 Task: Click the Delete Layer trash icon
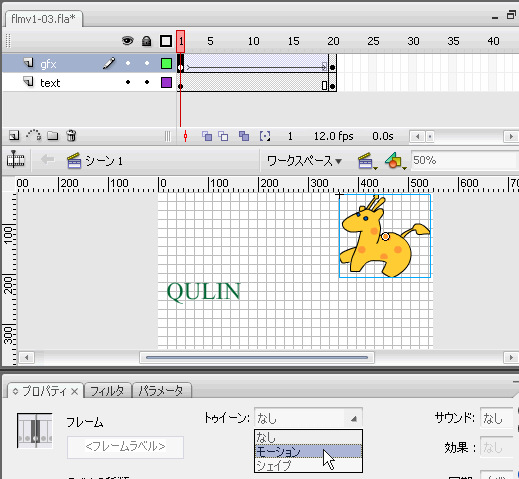(71, 135)
